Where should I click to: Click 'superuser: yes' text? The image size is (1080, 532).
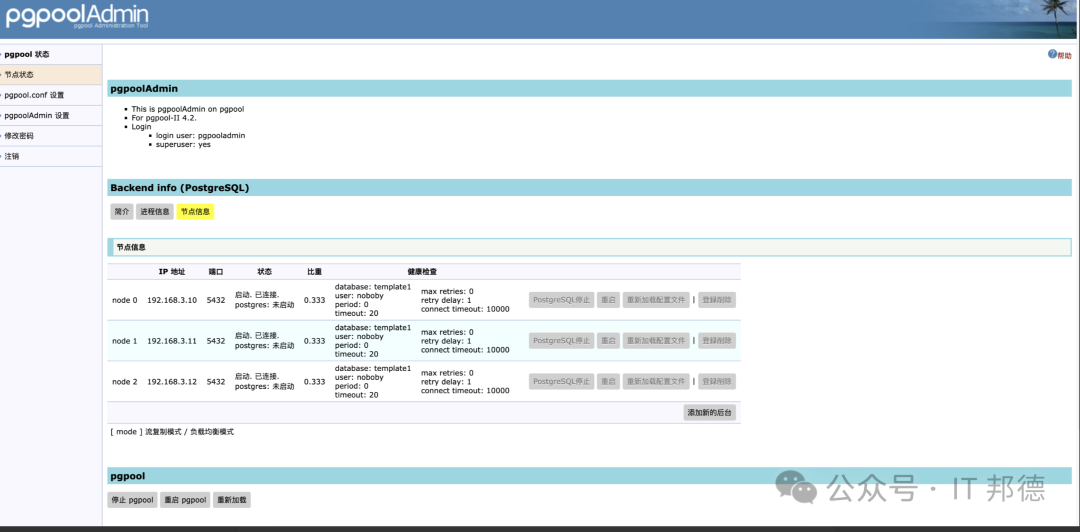pyautogui.click(x=183, y=145)
